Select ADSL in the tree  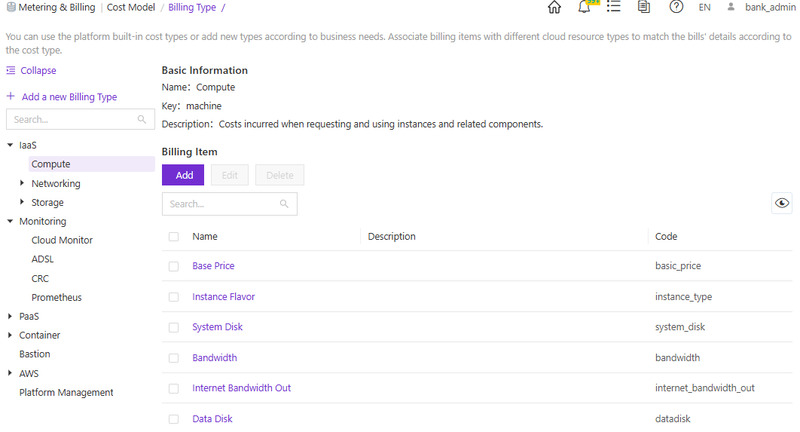click(42, 259)
